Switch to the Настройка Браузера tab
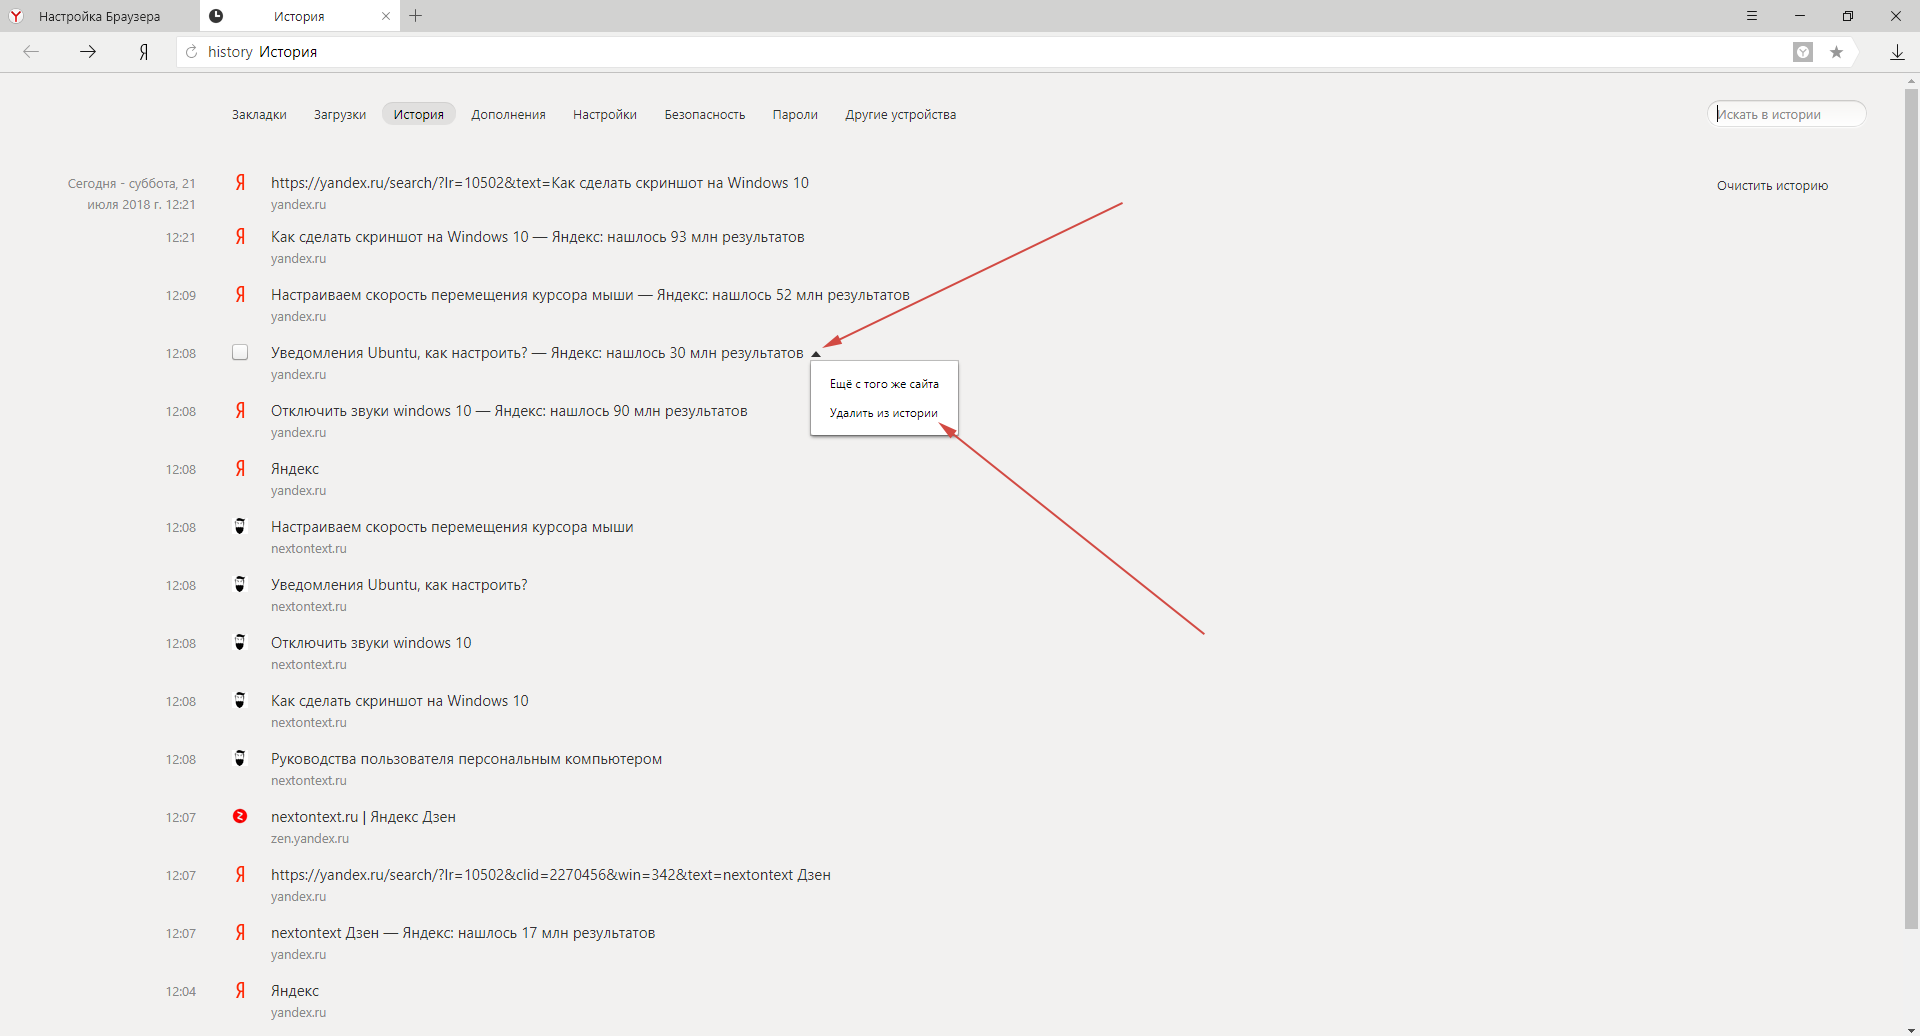This screenshot has width=1920, height=1036. [x=99, y=16]
